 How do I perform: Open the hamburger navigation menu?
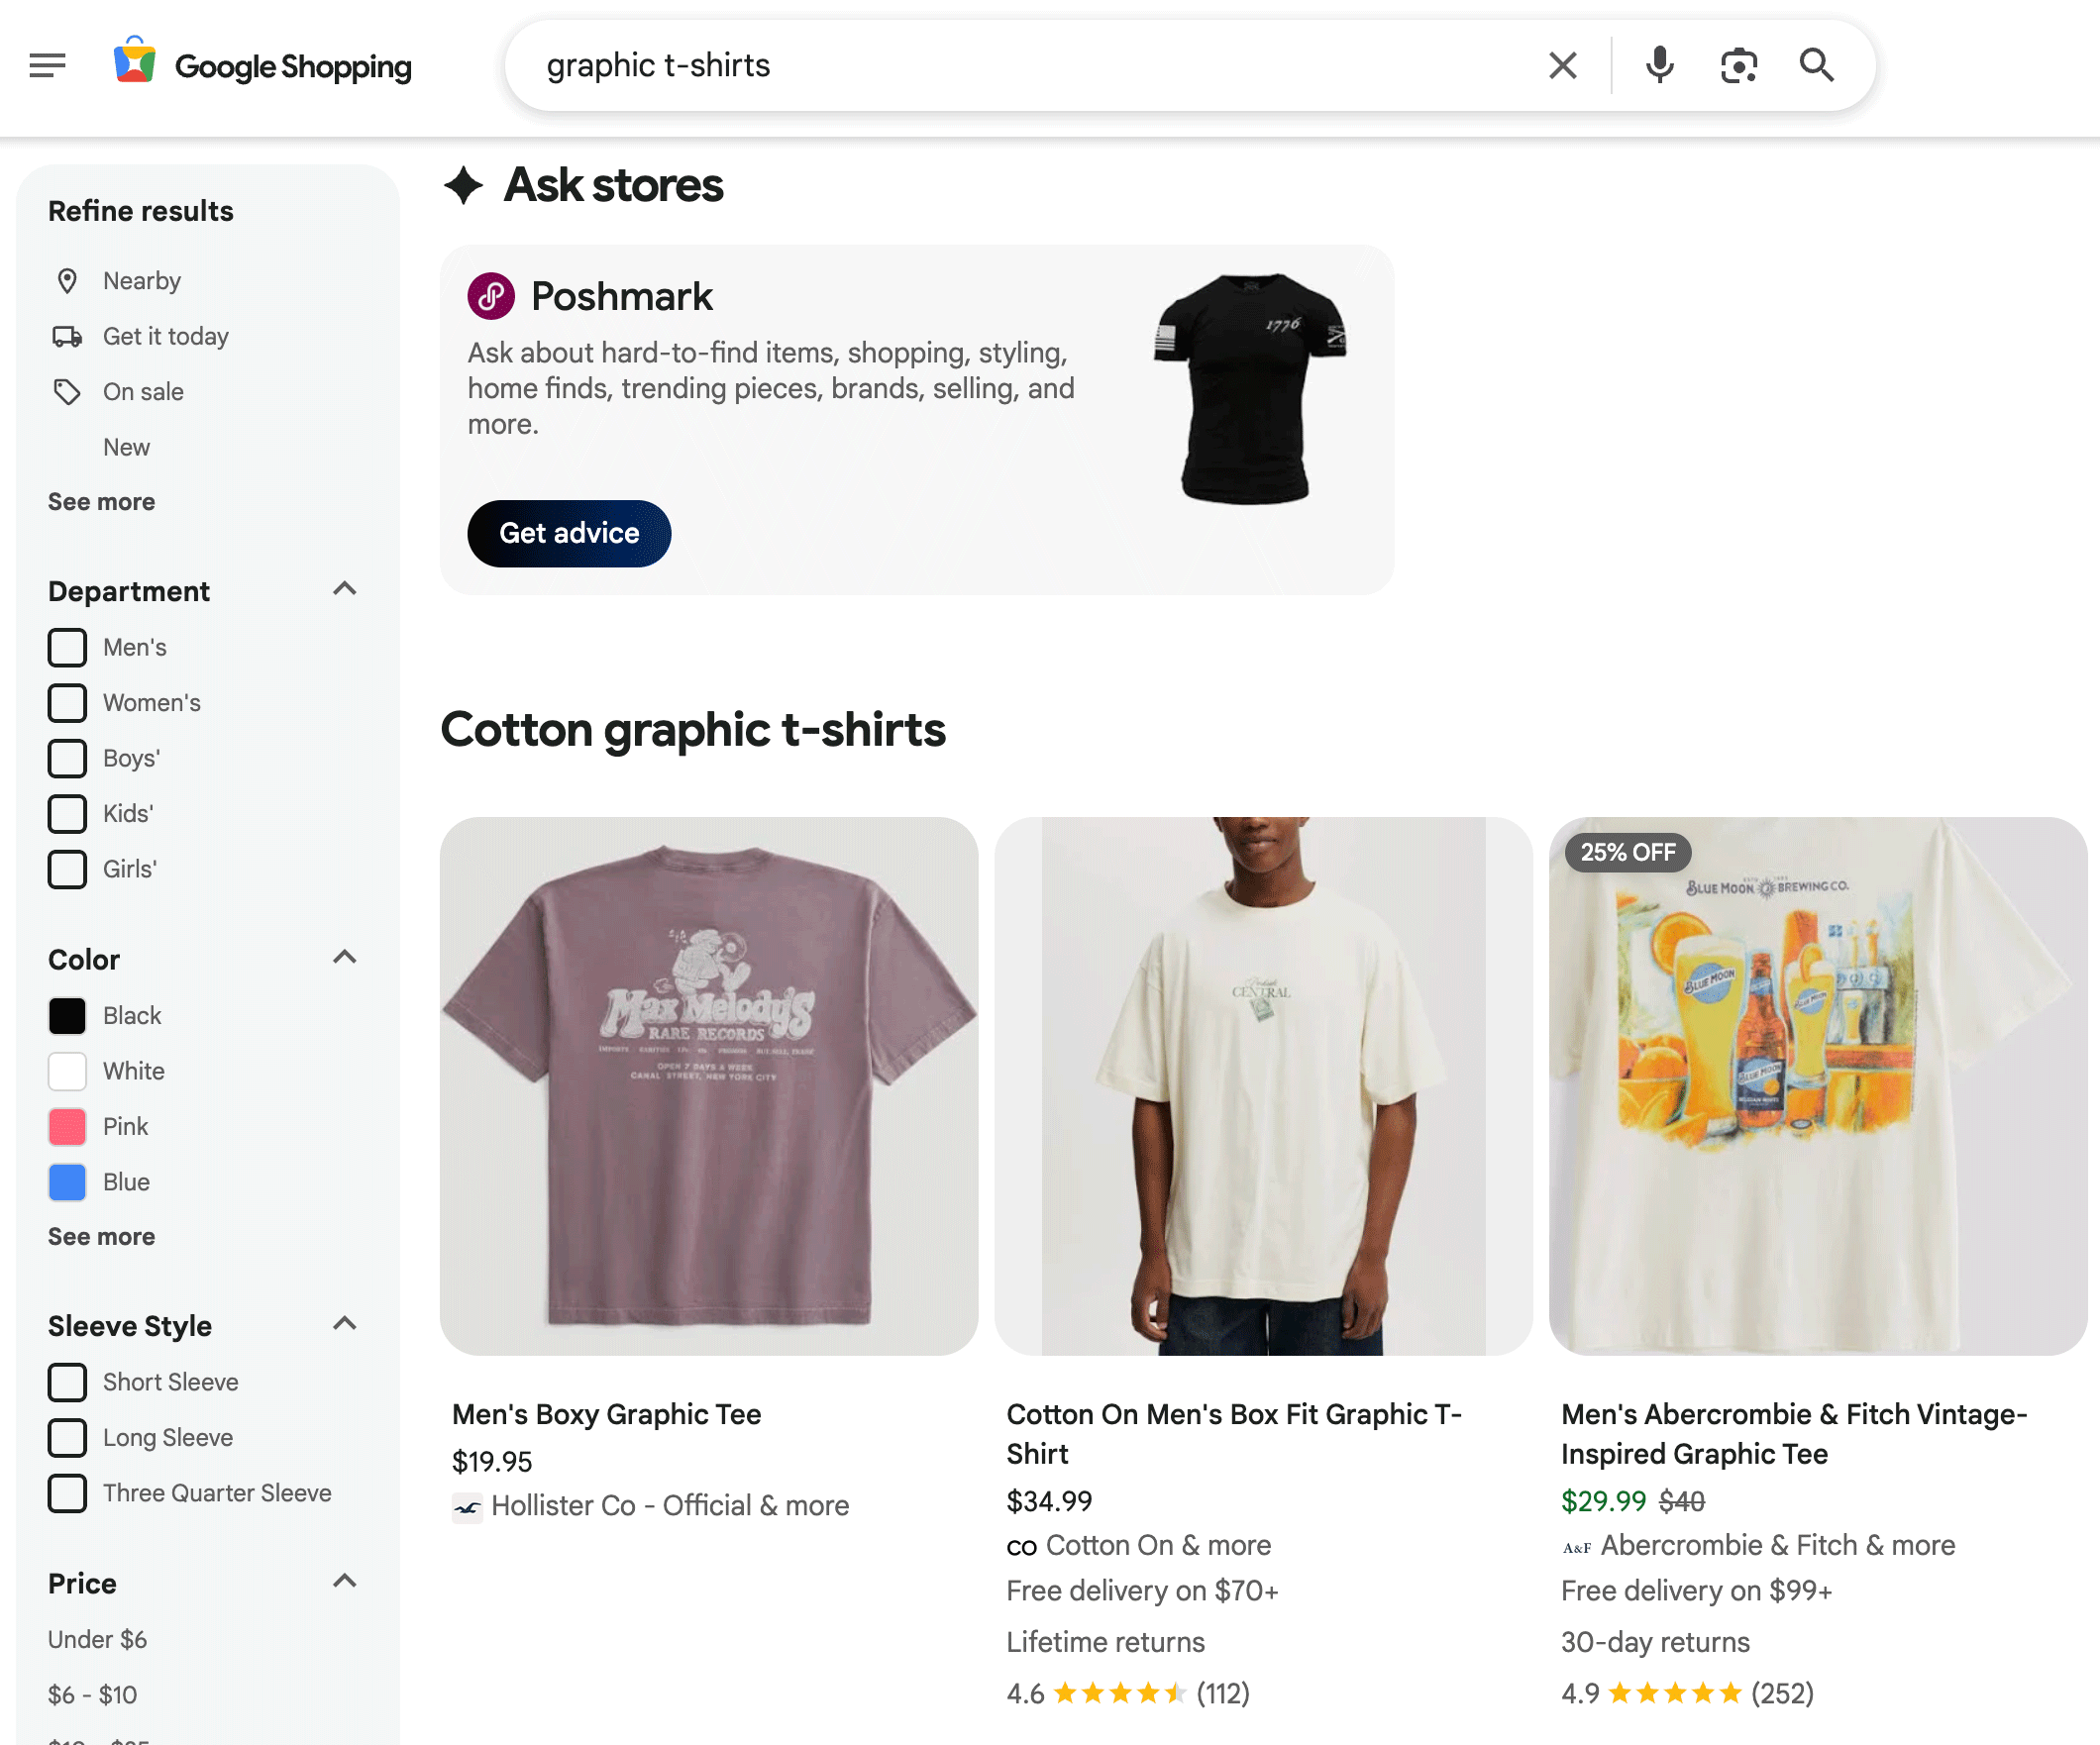point(47,65)
